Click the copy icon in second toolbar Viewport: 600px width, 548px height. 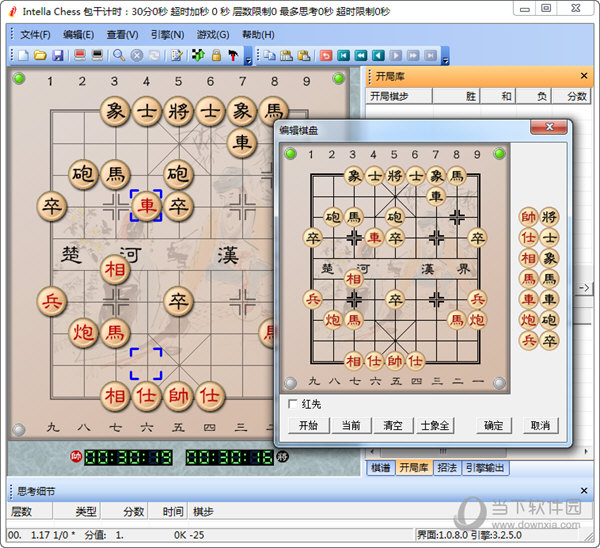pos(270,55)
